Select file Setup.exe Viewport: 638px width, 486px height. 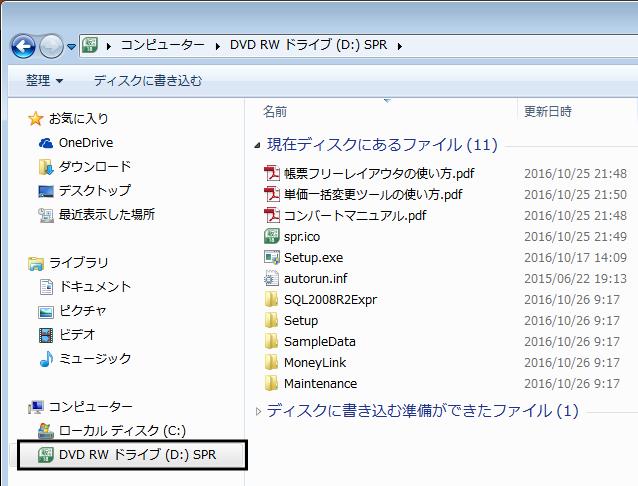click(x=313, y=258)
